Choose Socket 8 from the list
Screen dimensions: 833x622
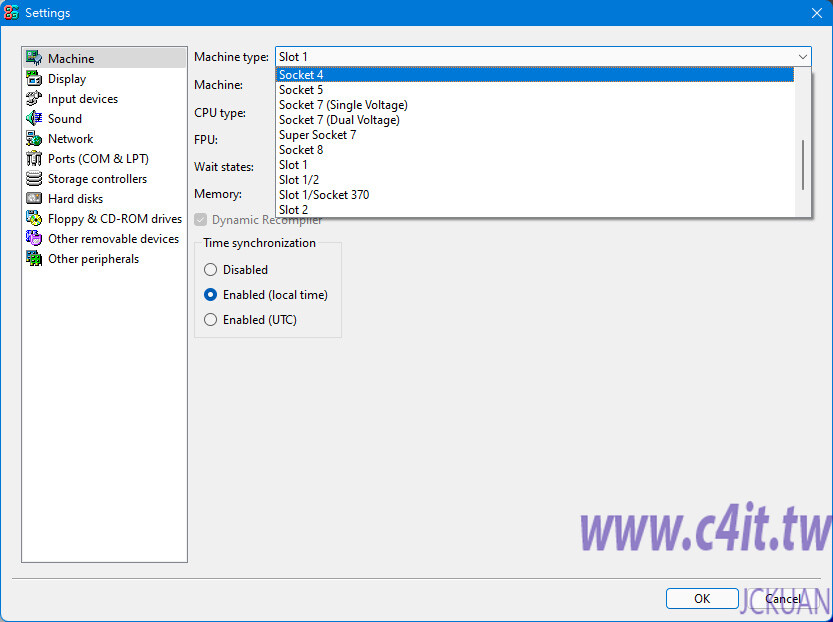(534, 150)
